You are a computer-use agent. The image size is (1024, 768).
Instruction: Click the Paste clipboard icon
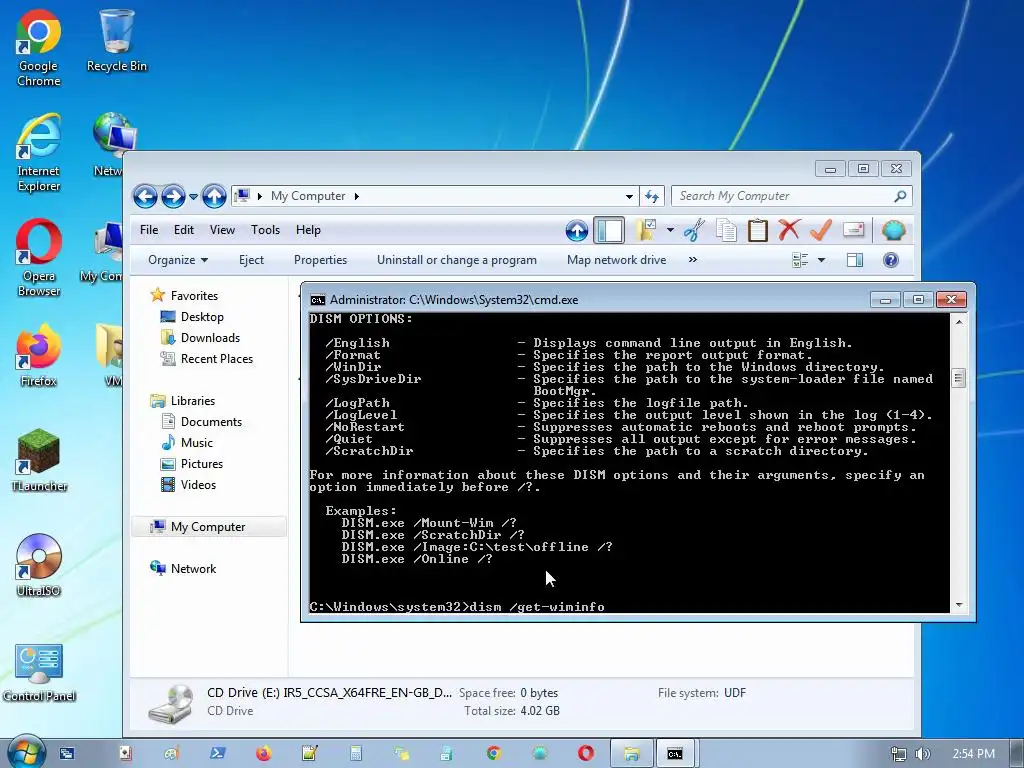click(758, 230)
